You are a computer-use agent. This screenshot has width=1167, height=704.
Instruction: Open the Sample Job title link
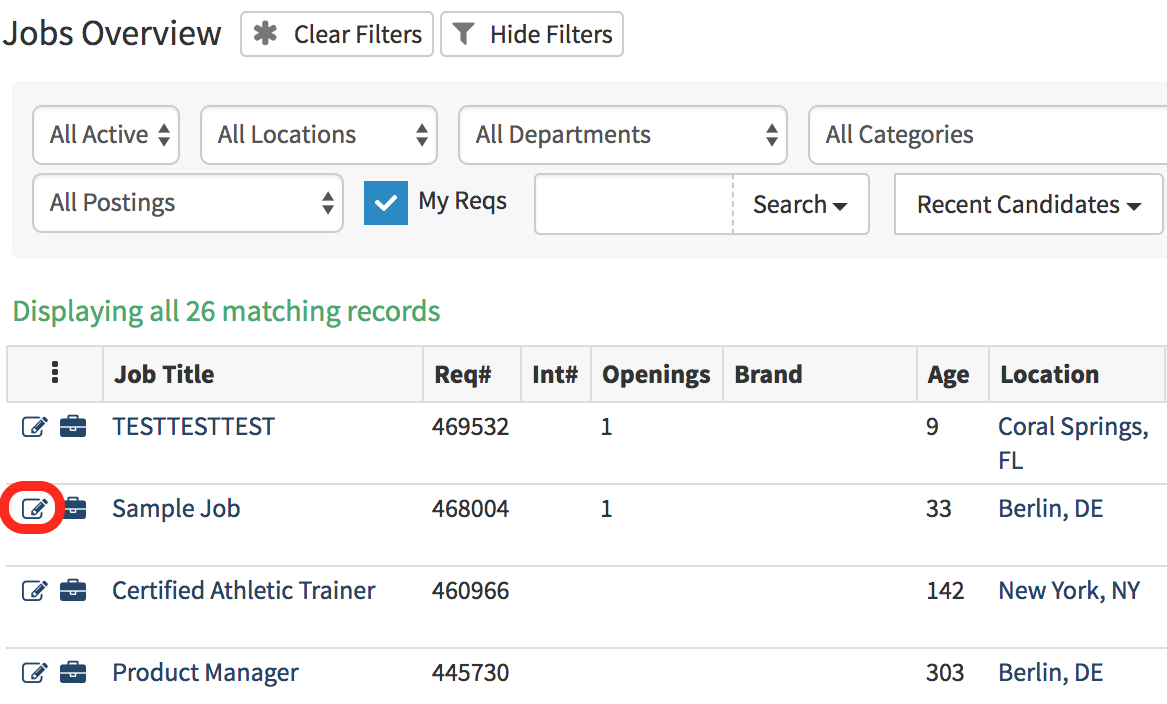pos(176,509)
